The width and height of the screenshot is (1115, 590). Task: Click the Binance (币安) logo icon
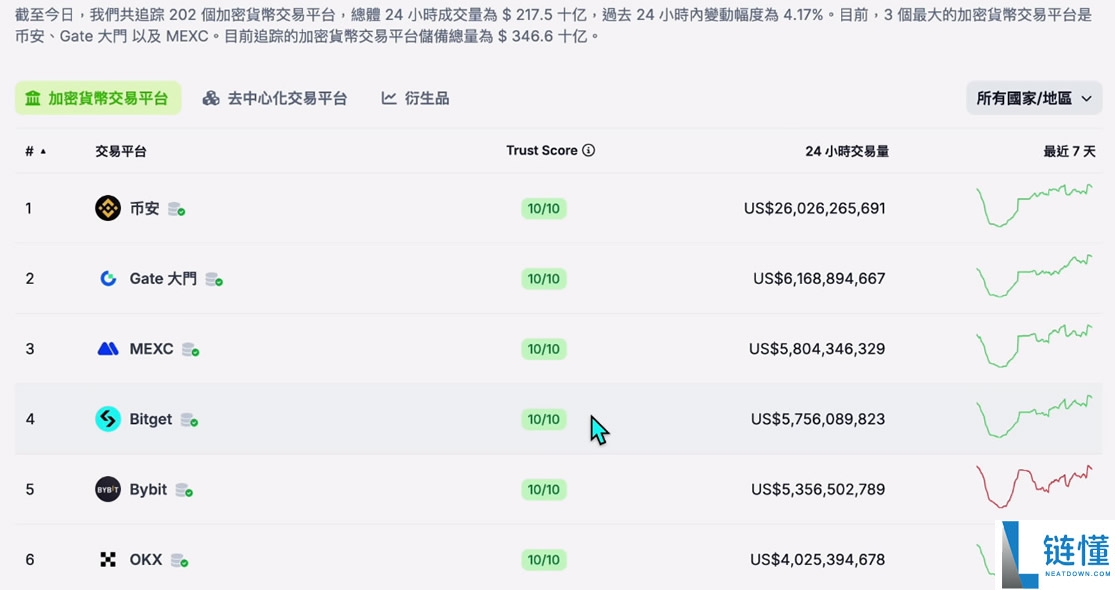point(108,208)
